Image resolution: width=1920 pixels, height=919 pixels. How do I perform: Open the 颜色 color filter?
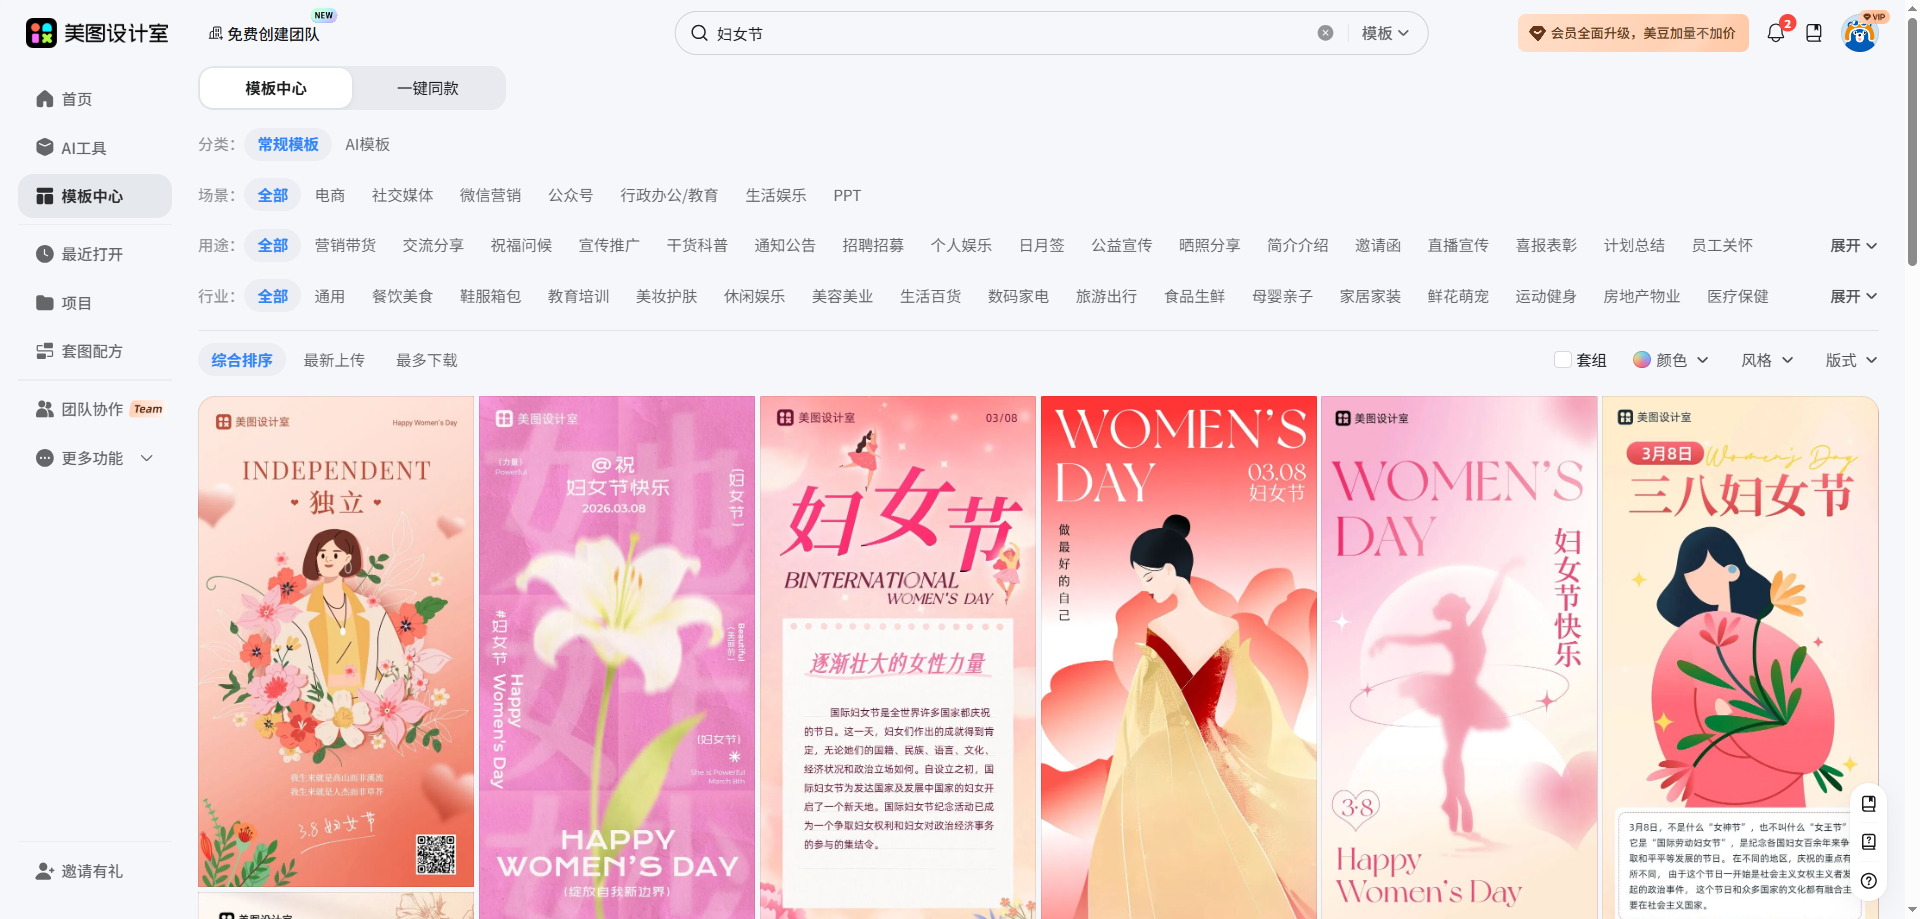pos(1670,360)
